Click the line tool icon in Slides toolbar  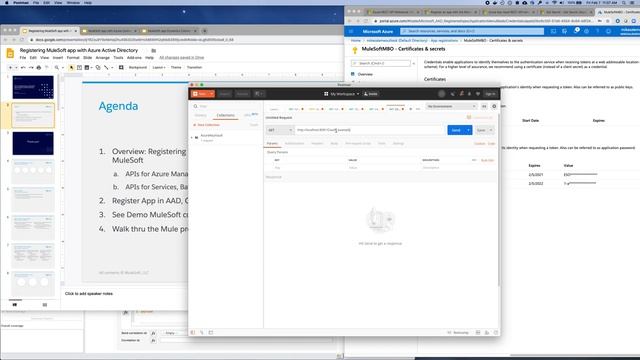pos(106,67)
